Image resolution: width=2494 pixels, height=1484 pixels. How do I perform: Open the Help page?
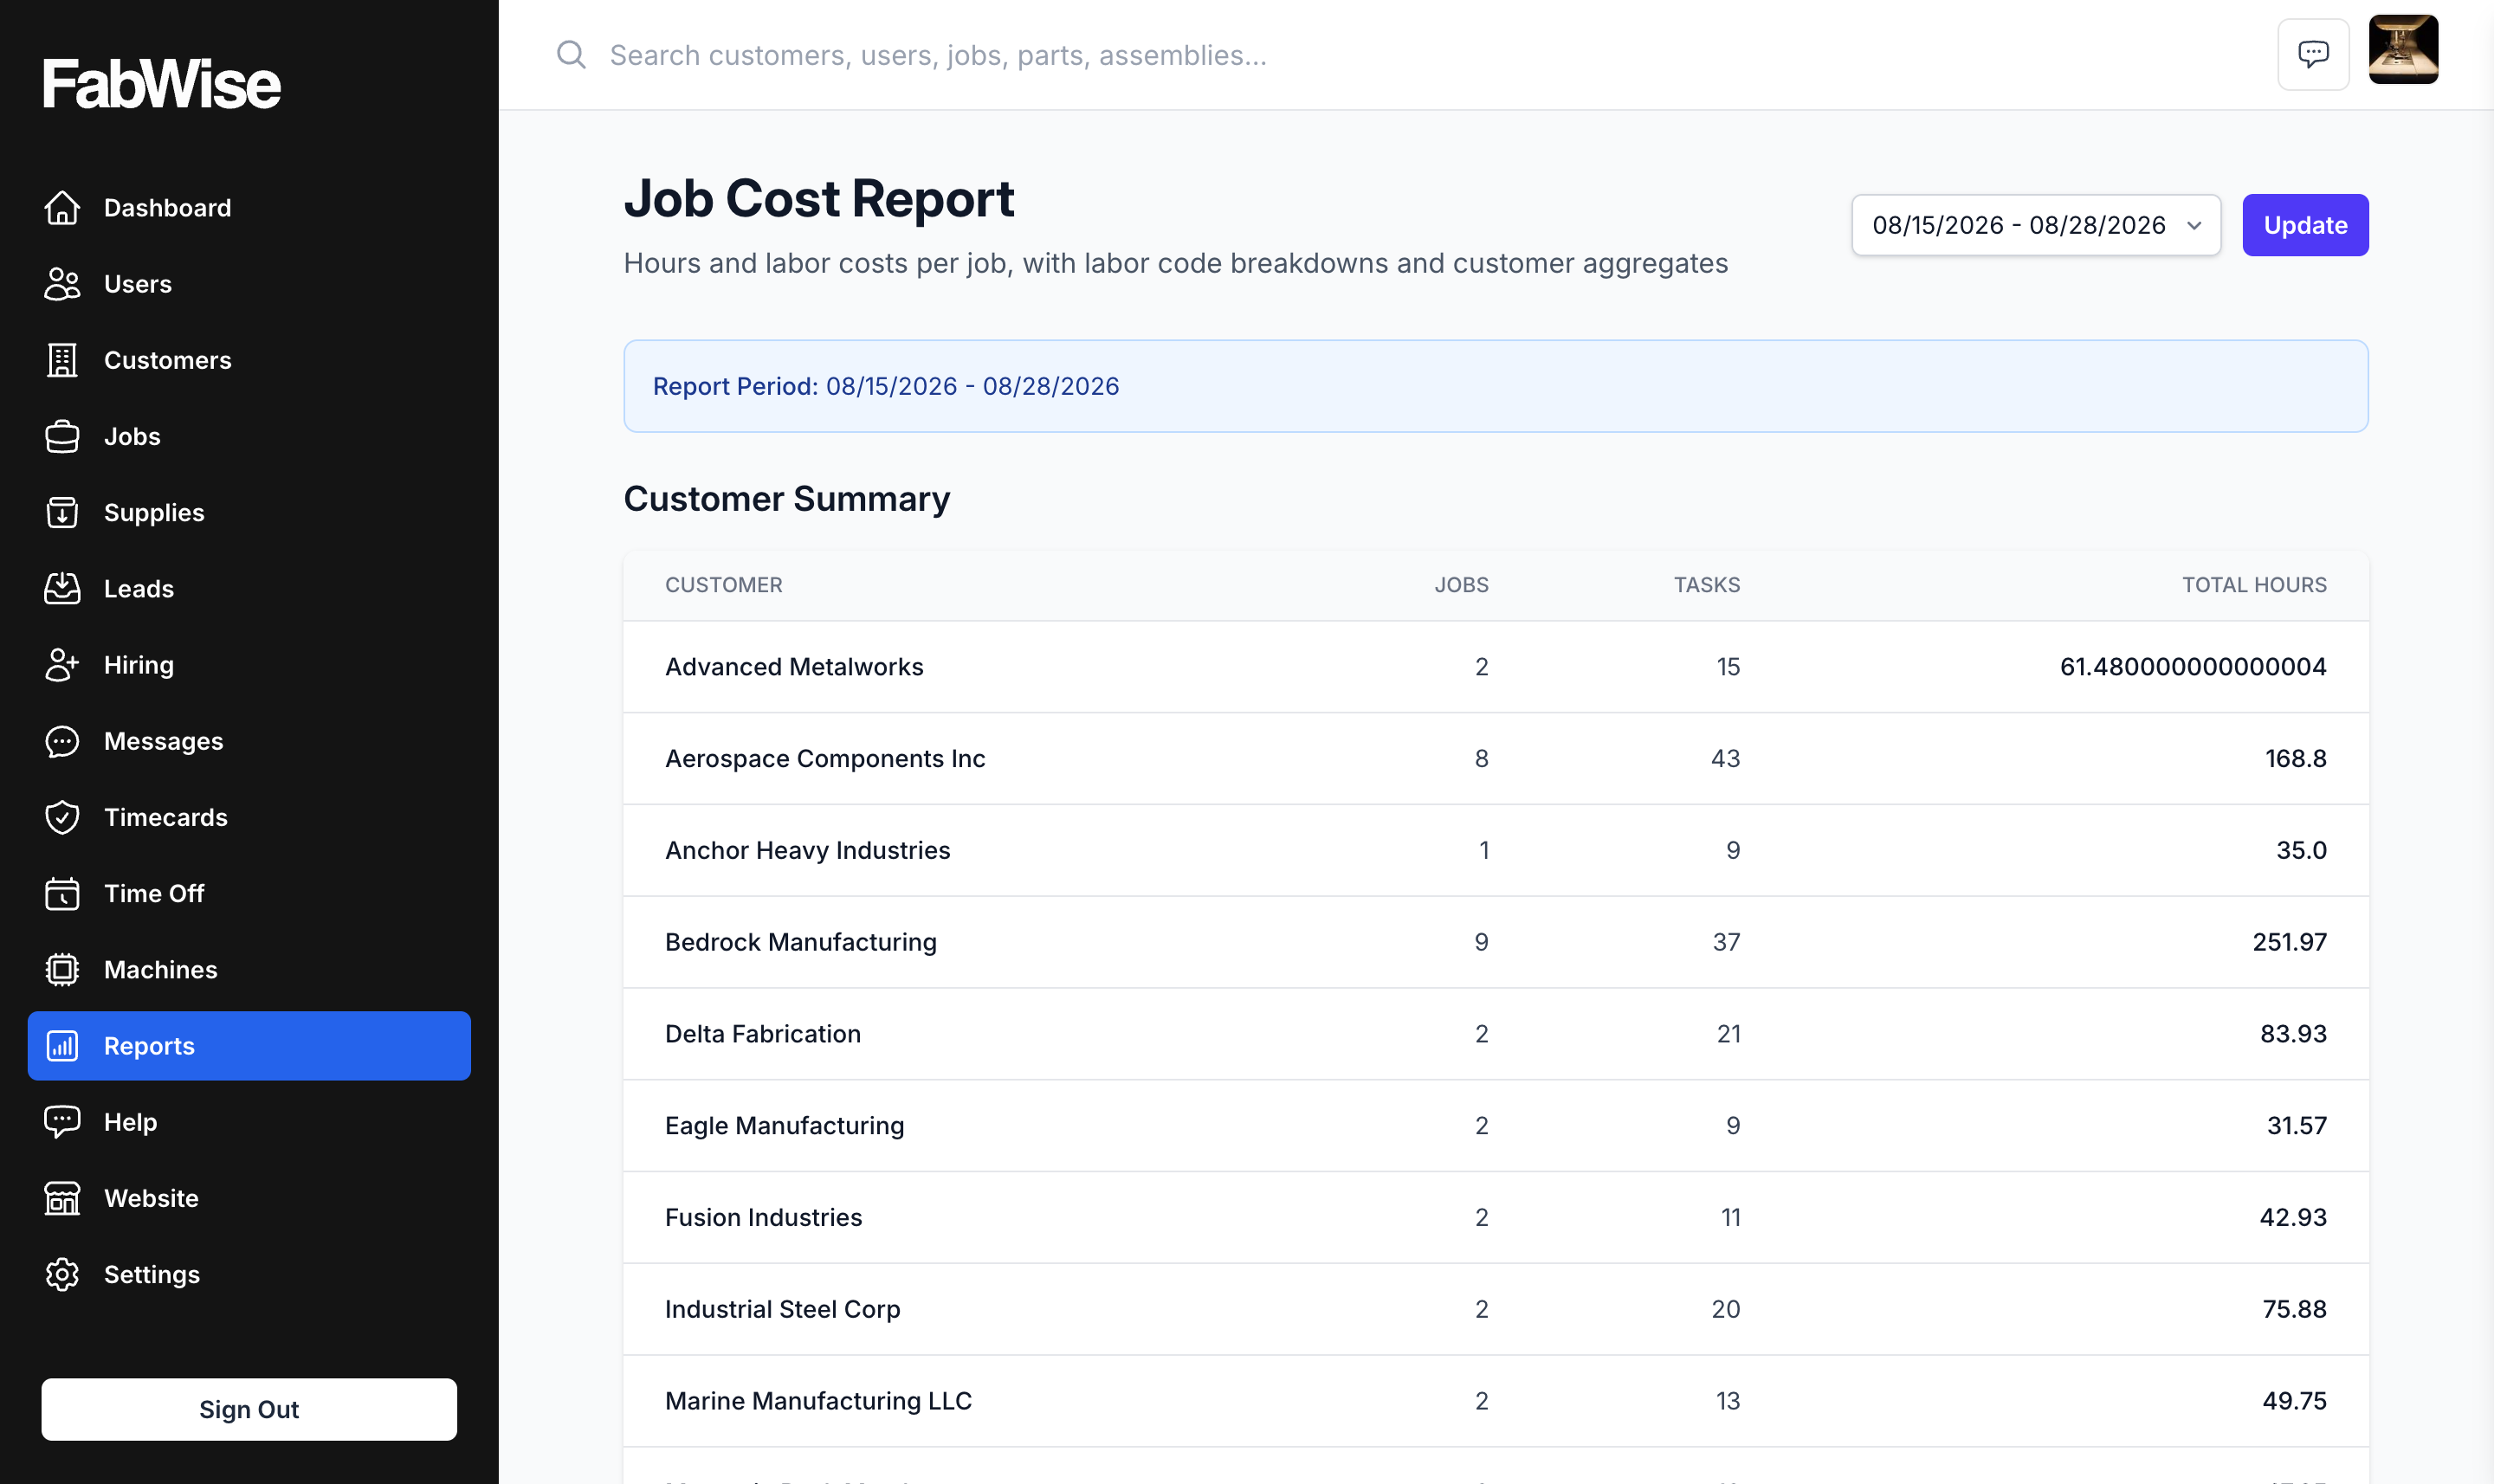249,1122
